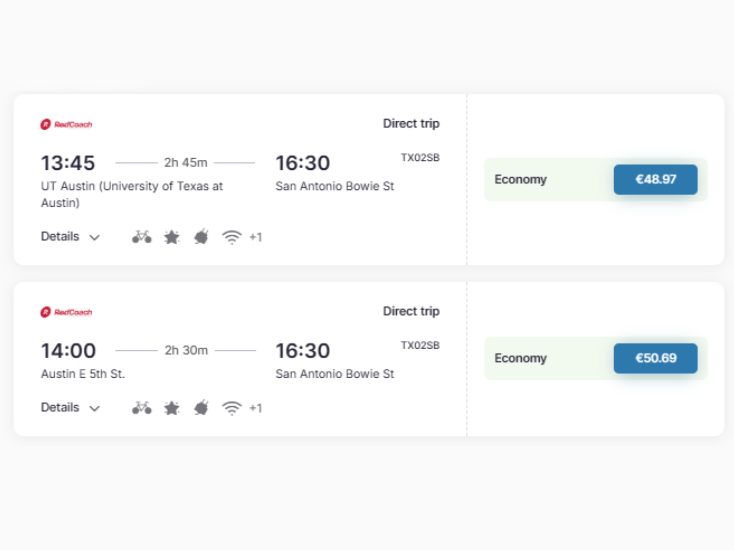Click the bicycle icon on the 13:45 trip
Viewport: 734px width, 550px height.
point(141,237)
